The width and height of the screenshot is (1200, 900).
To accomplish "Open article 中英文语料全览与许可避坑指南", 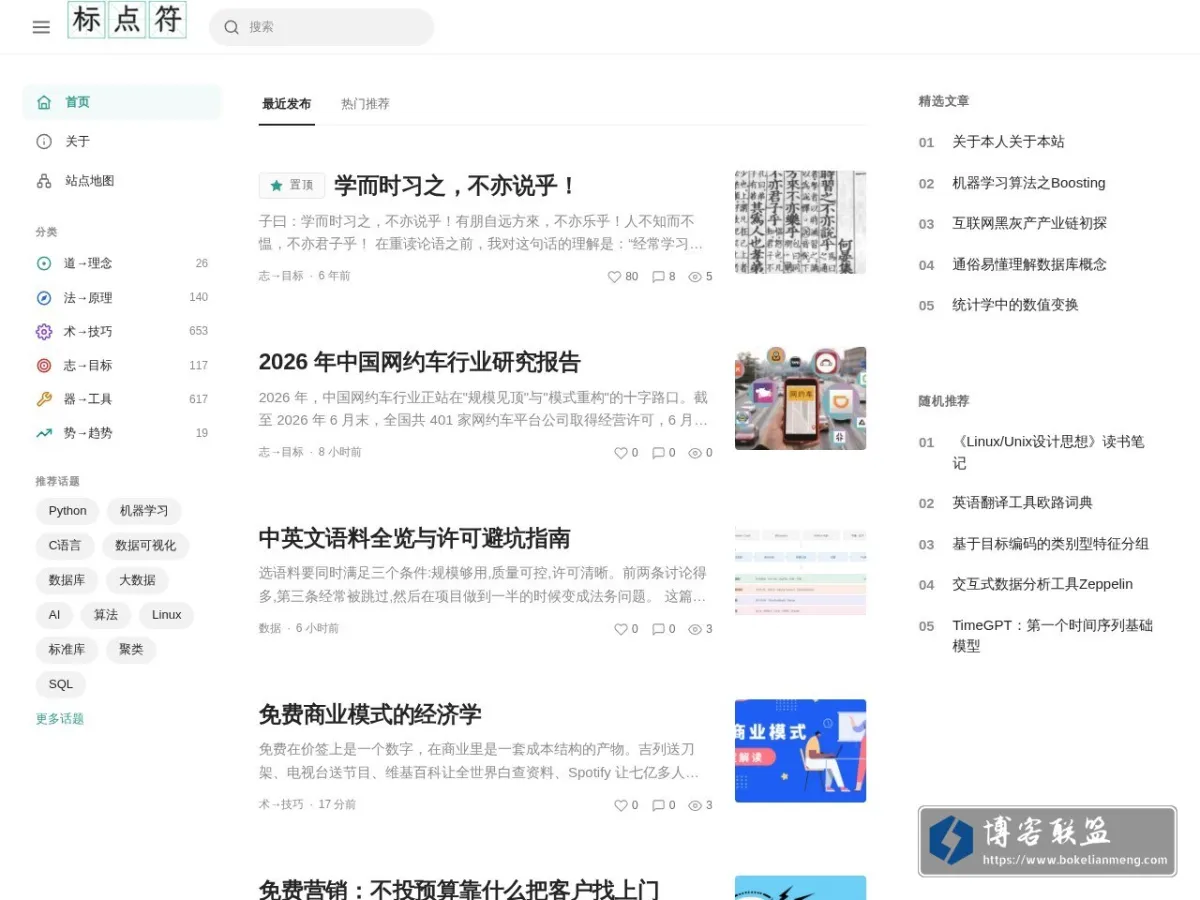I will (415, 538).
